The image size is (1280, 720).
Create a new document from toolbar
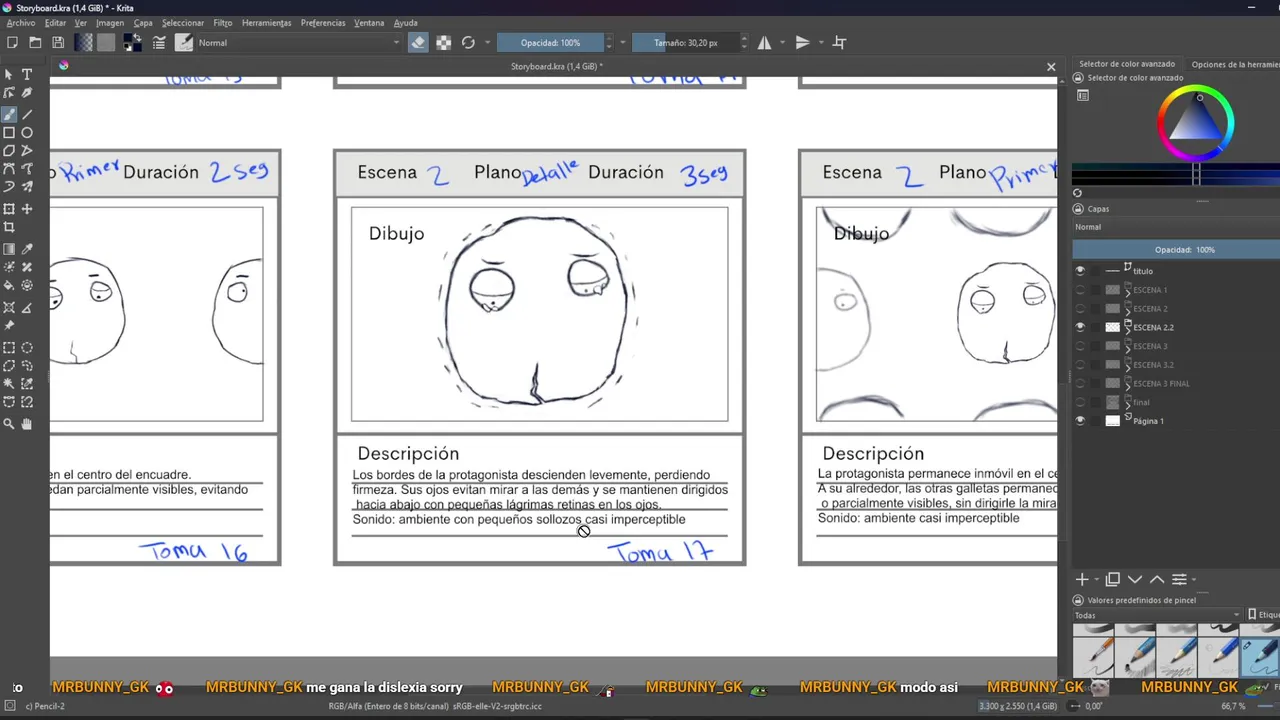point(12,42)
